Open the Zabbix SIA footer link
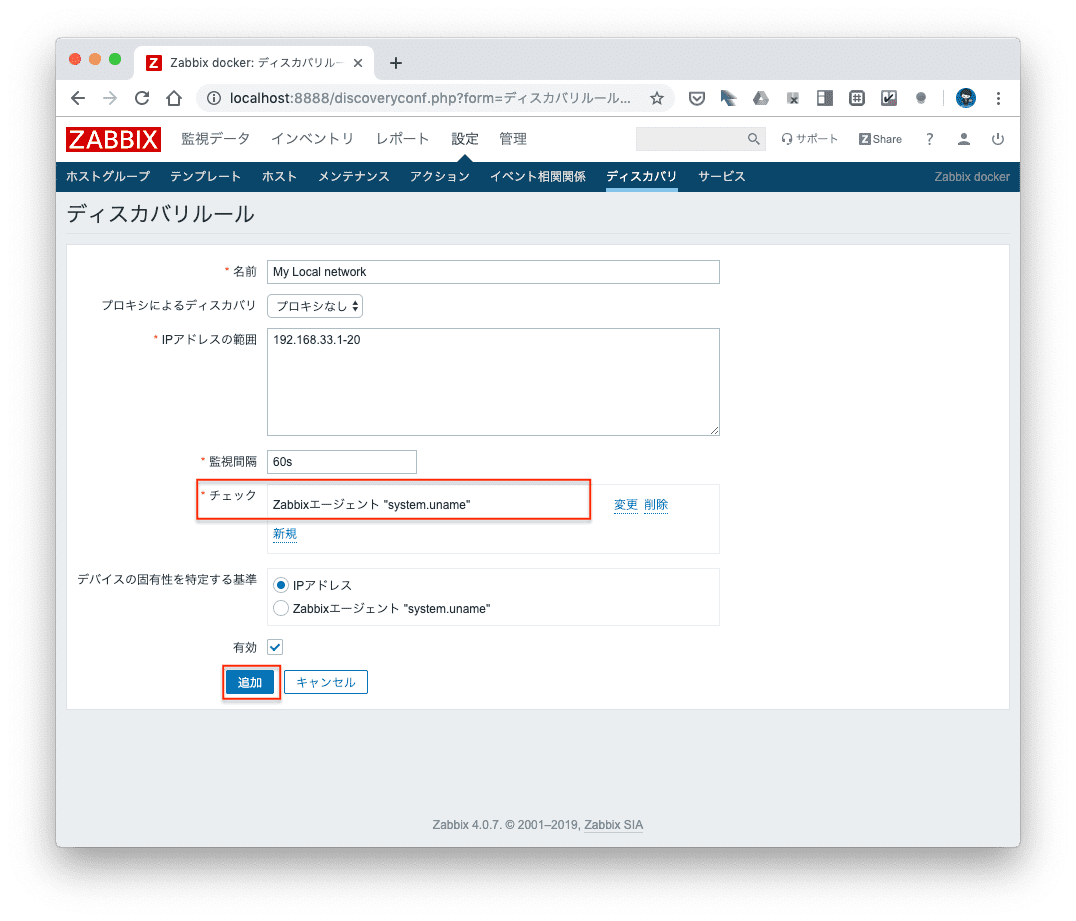This screenshot has width=1076, height=921. point(613,825)
